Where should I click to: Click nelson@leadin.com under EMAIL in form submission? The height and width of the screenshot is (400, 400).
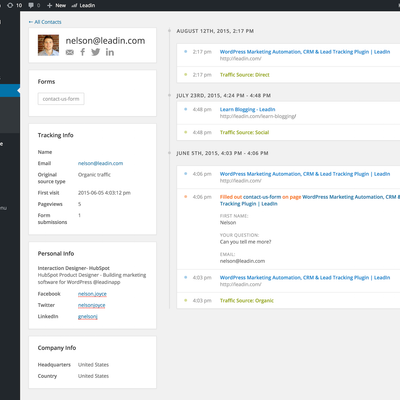pos(242,261)
